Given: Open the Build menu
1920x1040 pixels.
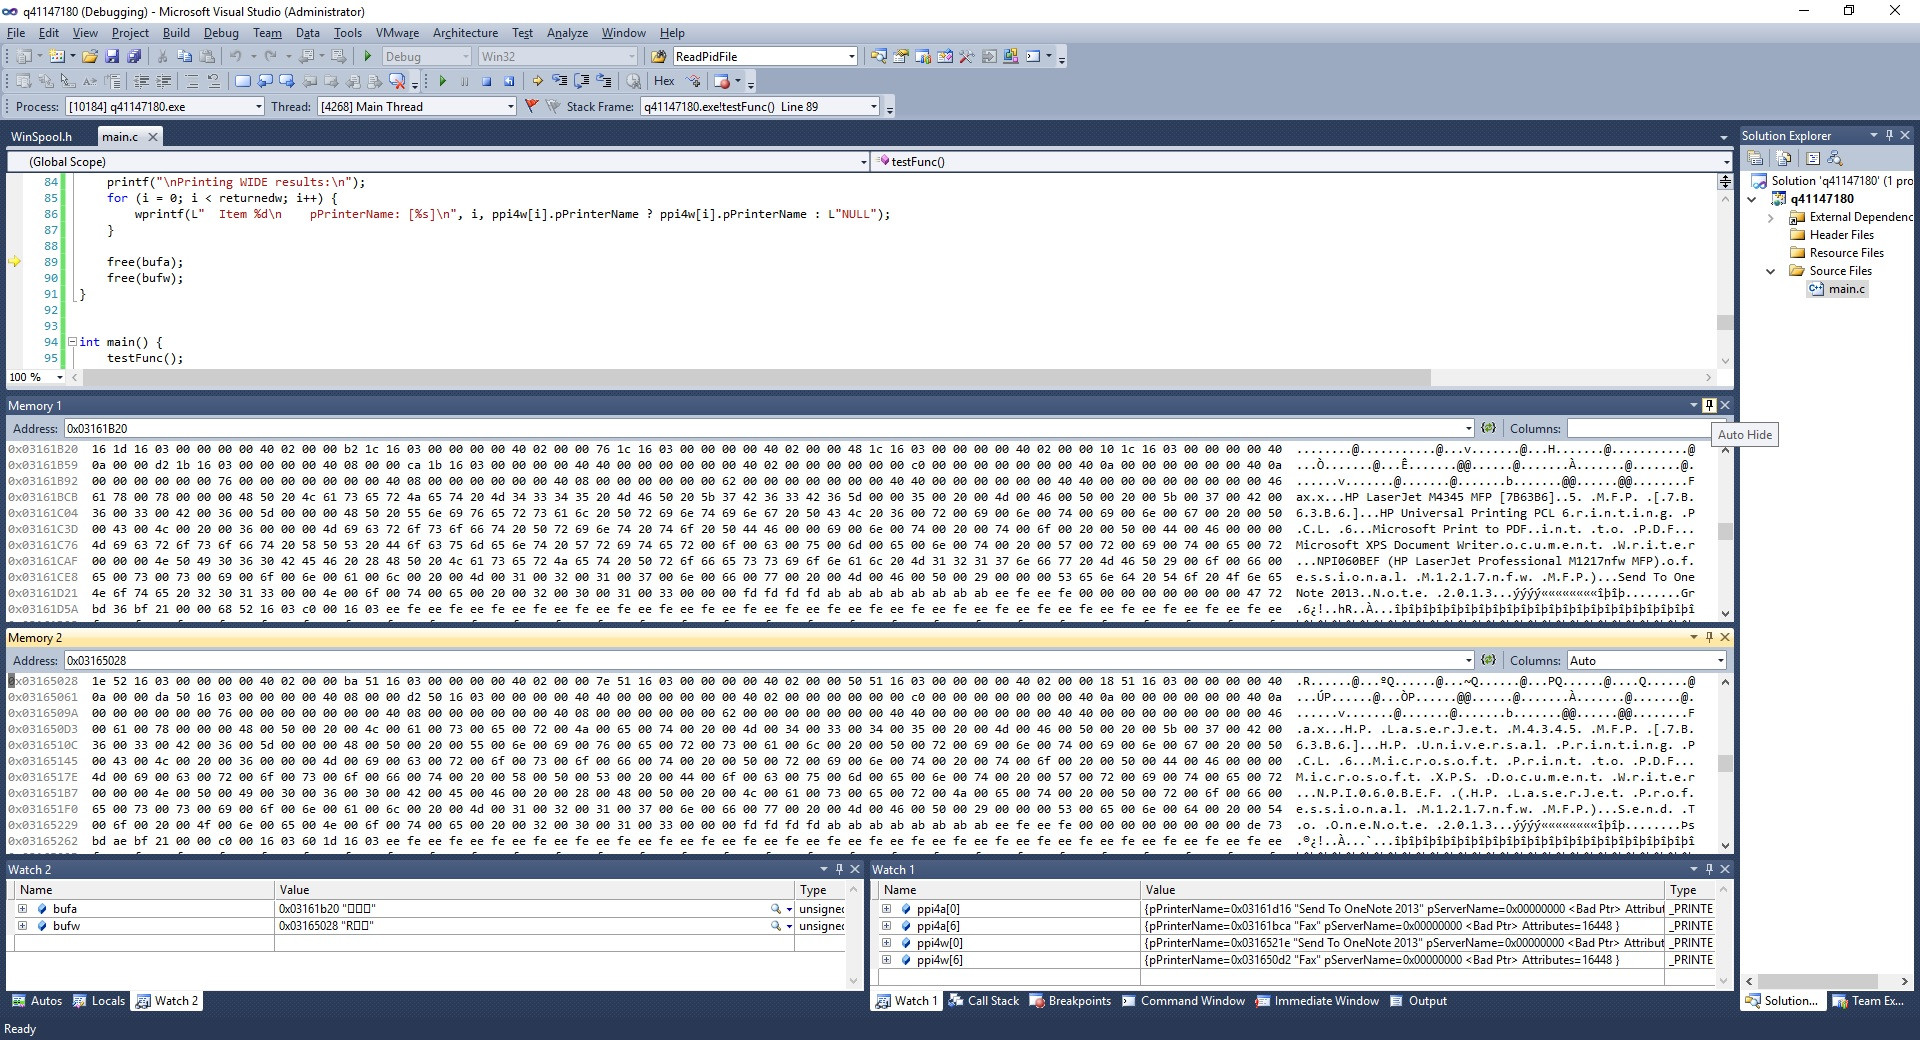Looking at the screenshot, I should pos(176,33).
